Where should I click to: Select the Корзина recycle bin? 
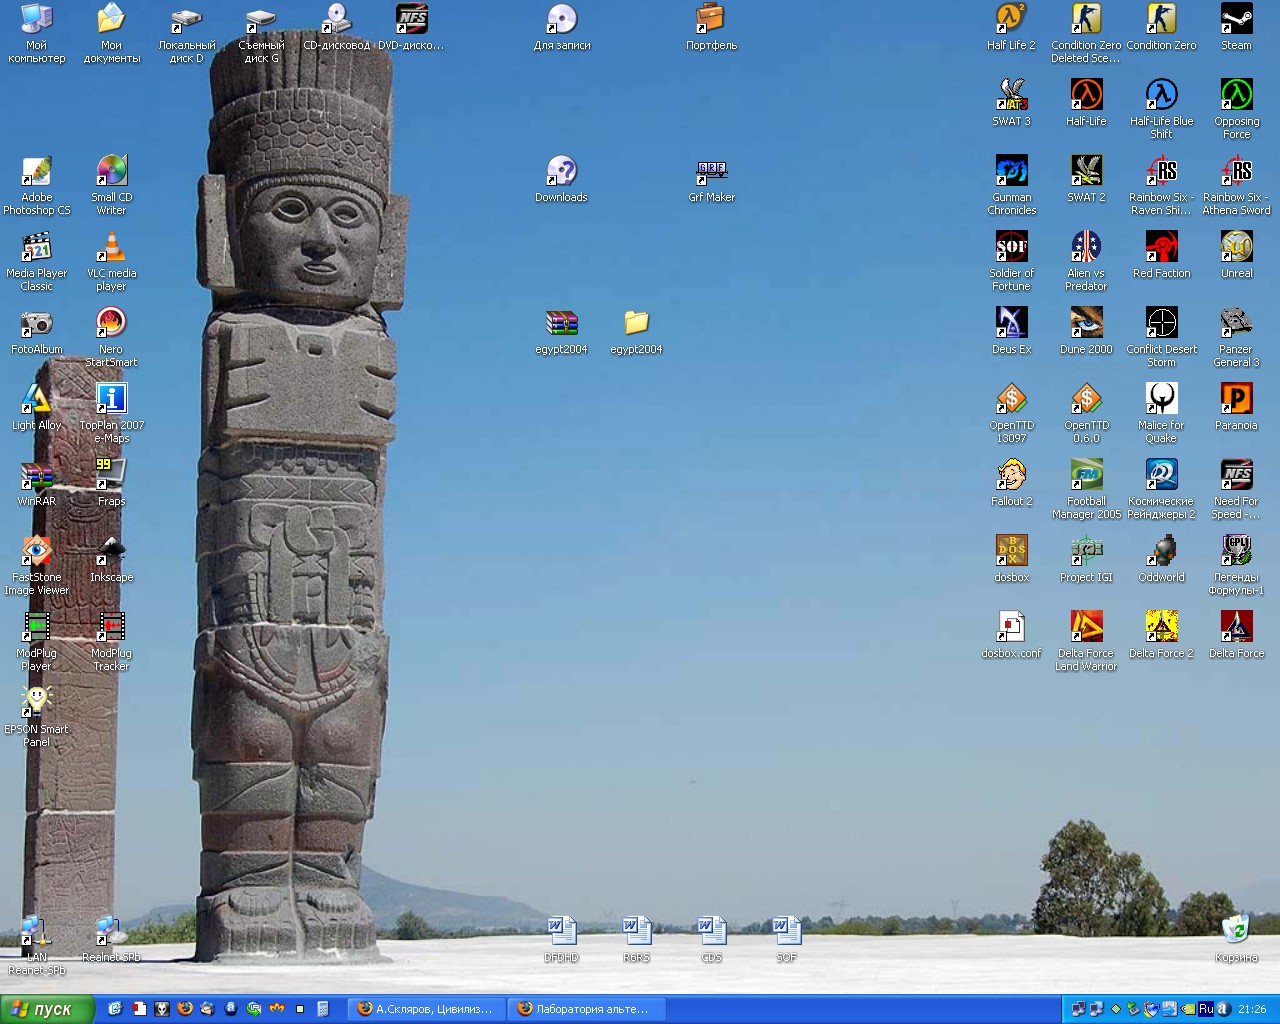pyautogui.click(x=1236, y=930)
